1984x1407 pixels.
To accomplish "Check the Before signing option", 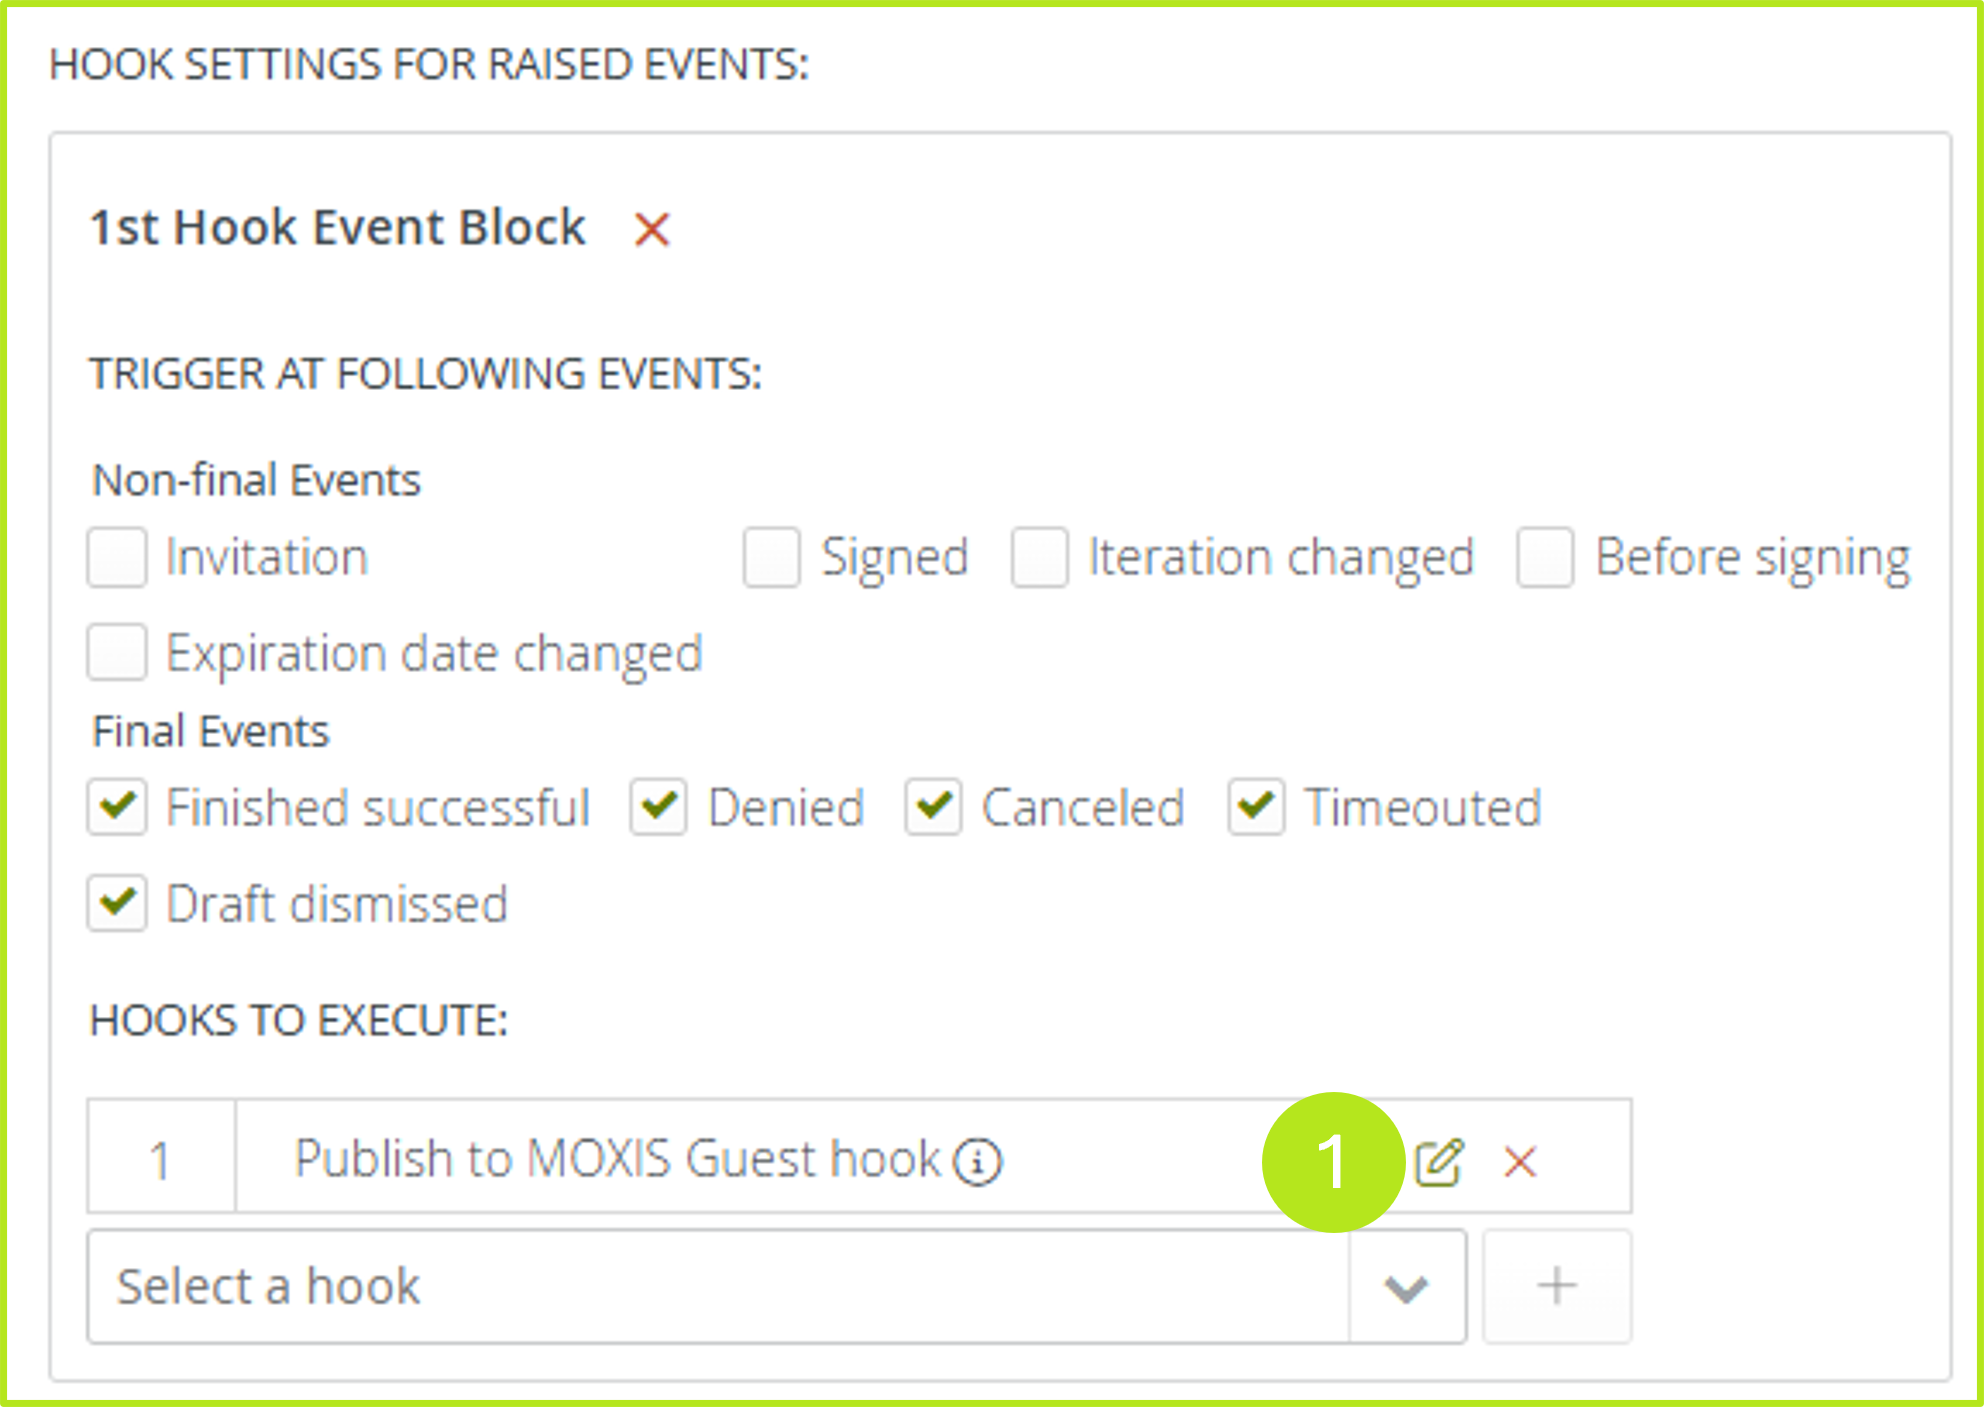I will click(1544, 557).
